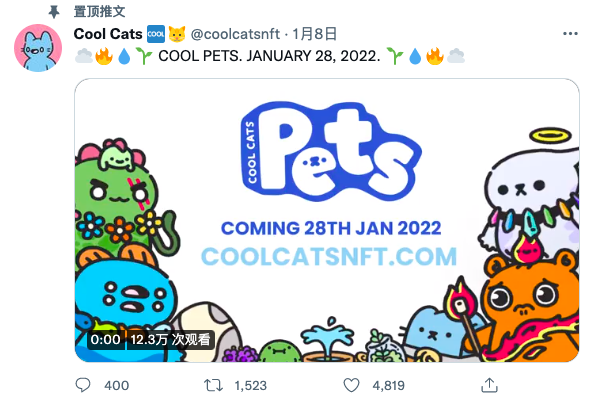Click the blue COOL badge emoji
Viewport: 595px width, 404px height.
click(x=156, y=34)
